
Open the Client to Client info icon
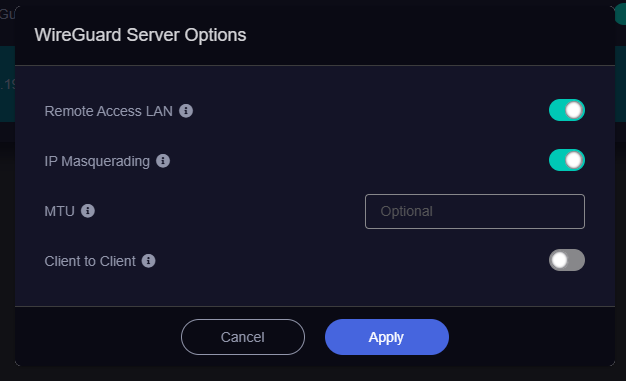[149, 261]
